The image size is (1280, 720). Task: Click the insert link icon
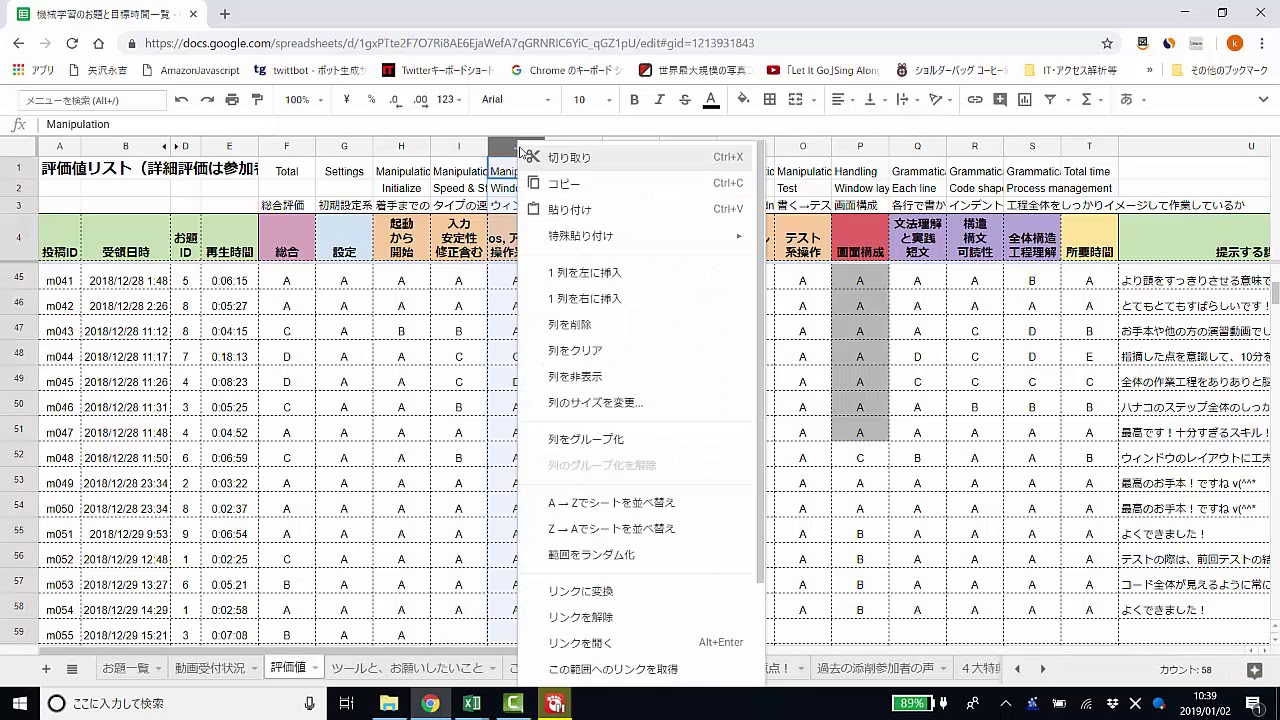[x=974, y=100]
